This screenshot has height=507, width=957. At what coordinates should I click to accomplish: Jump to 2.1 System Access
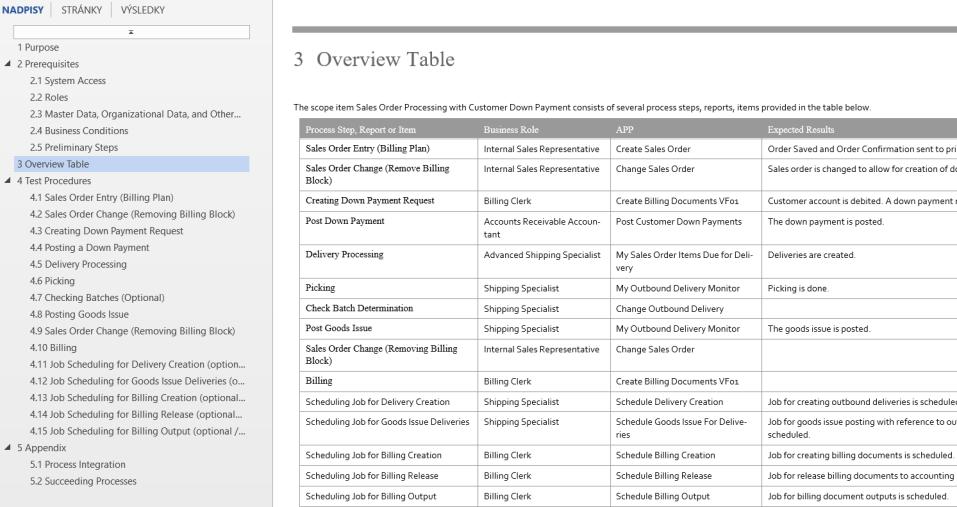click(68, 81)
